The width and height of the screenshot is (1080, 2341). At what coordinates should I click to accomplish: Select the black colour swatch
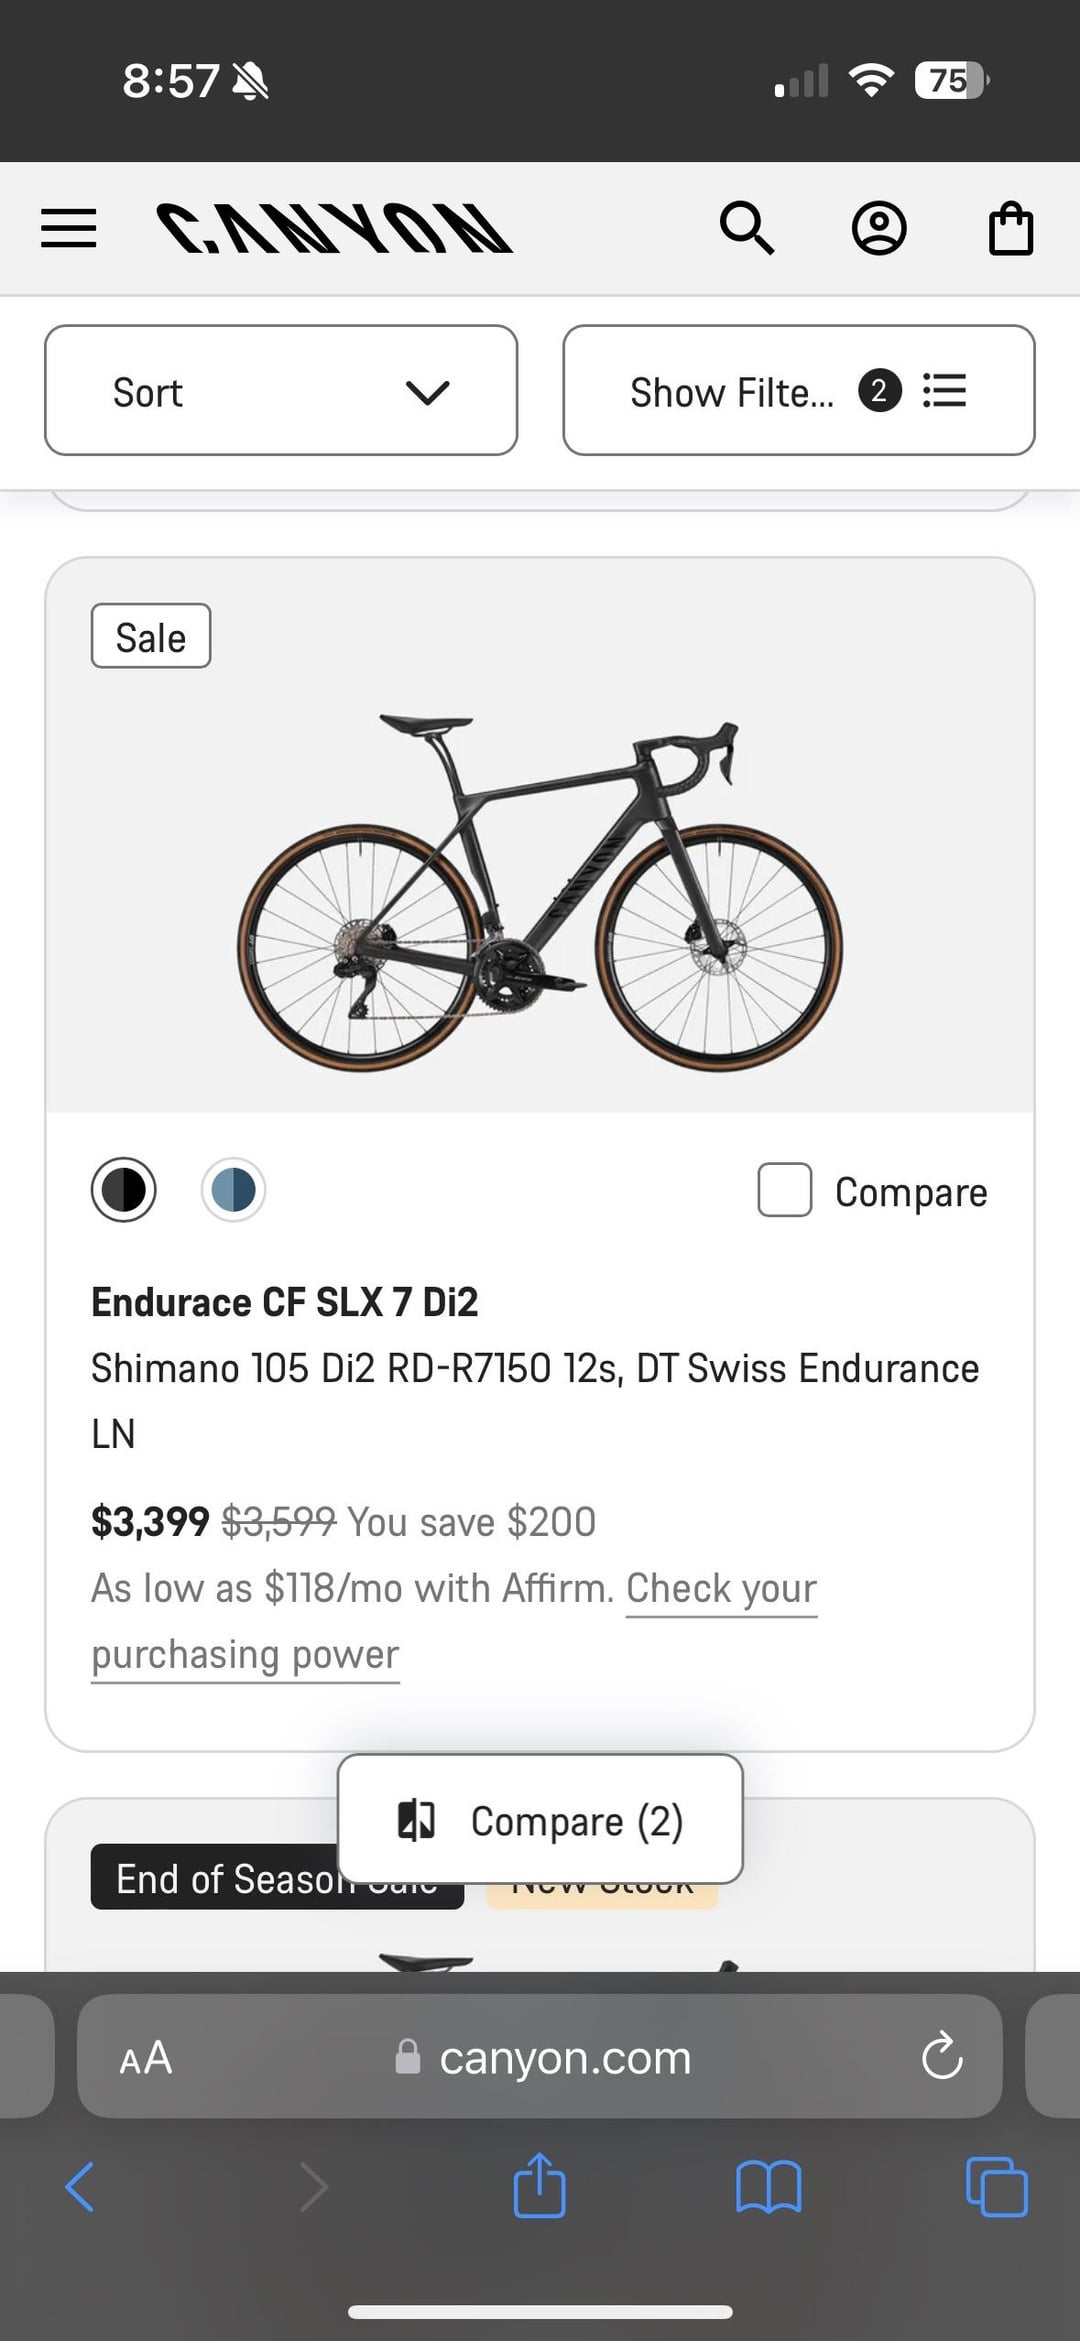(124, 1190)
